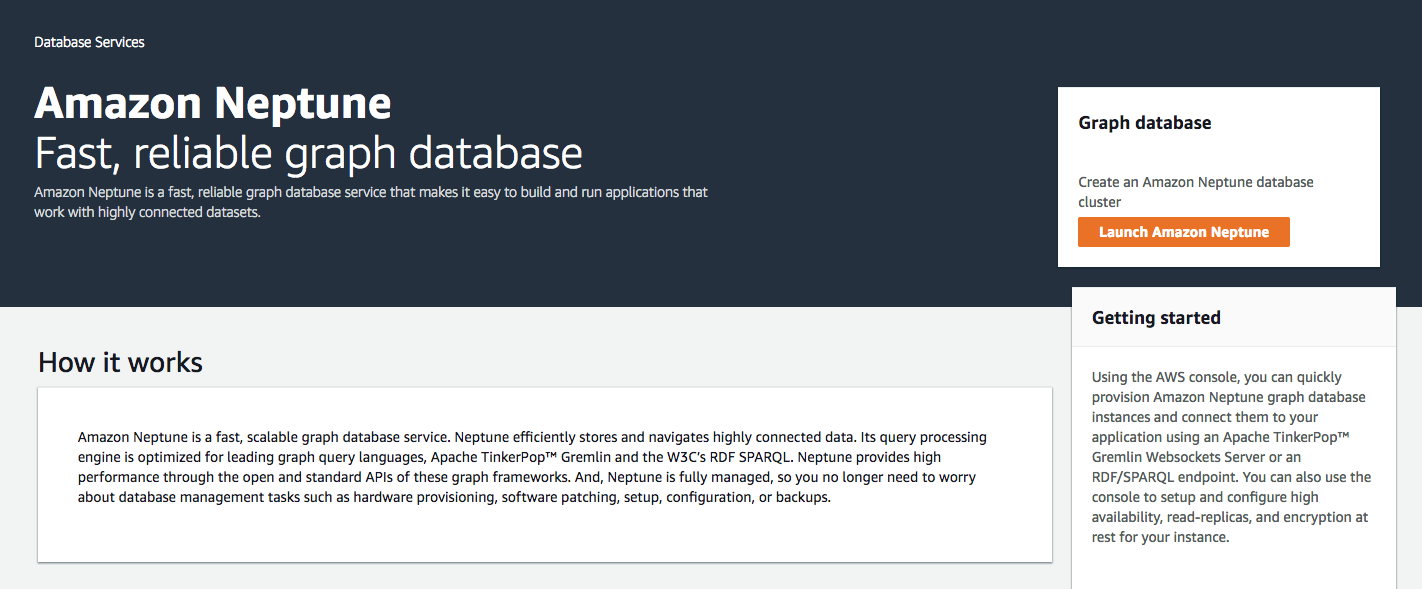Click the Graph database card heading
The width and height of the screenshot is (1422, 589).
(x=1144, y=123)
